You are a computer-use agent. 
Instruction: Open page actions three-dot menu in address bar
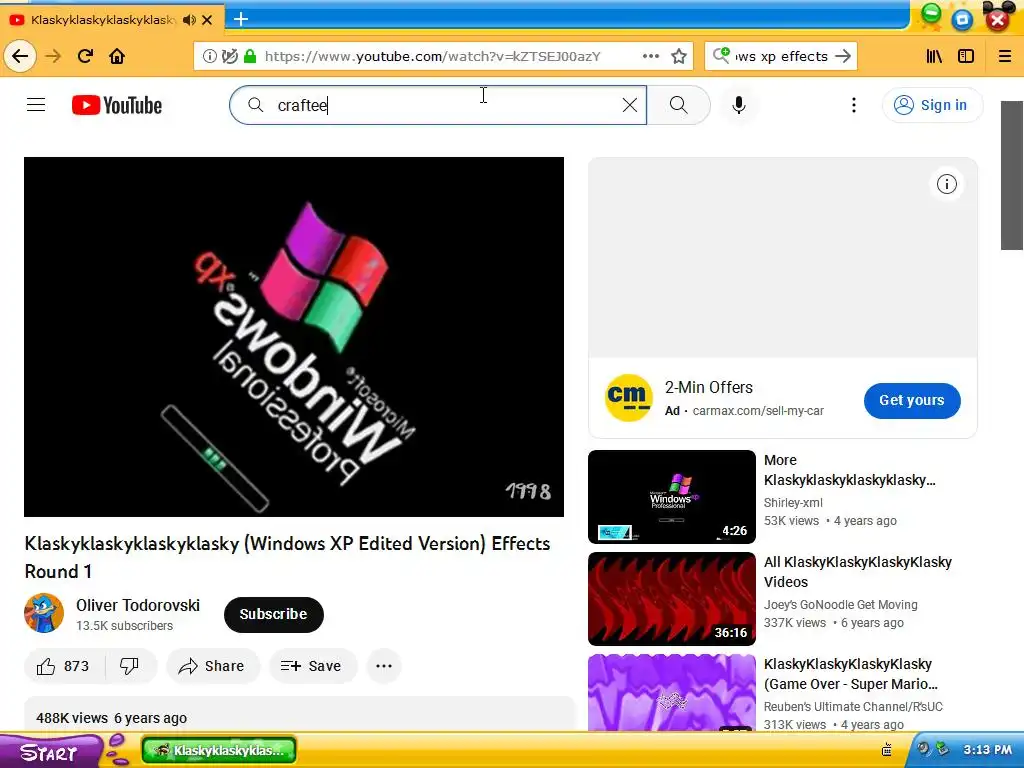(650, 56)
